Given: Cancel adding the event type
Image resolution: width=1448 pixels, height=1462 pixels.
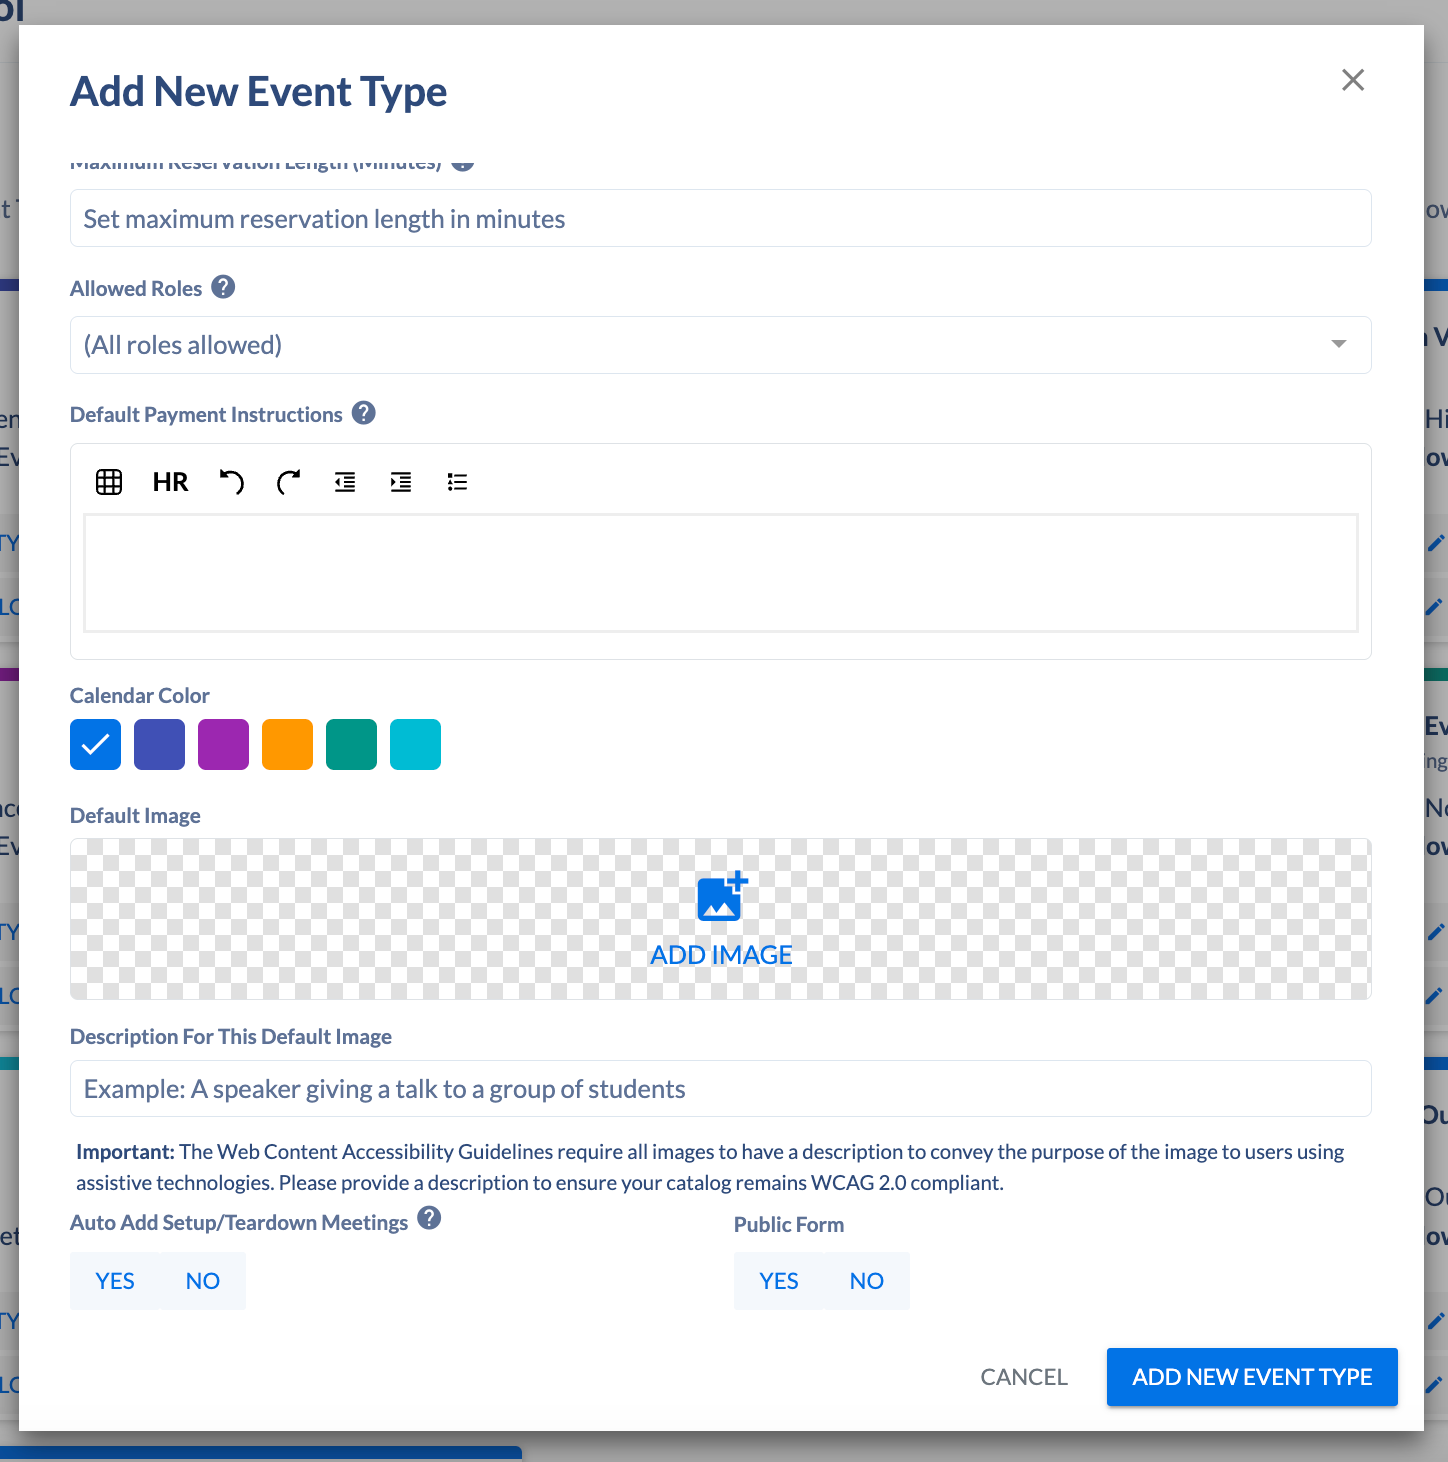Looking at the screenshot, I should tap(1024, 1377).
